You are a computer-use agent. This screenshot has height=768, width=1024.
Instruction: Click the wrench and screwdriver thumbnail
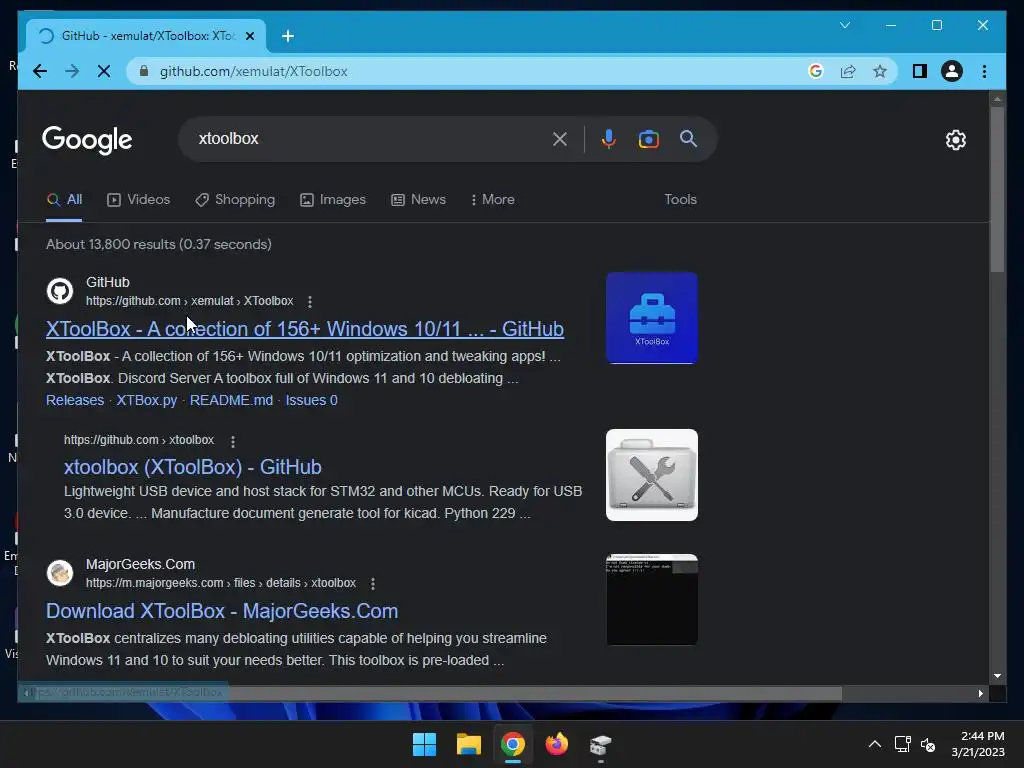click(x=652, y=475)
